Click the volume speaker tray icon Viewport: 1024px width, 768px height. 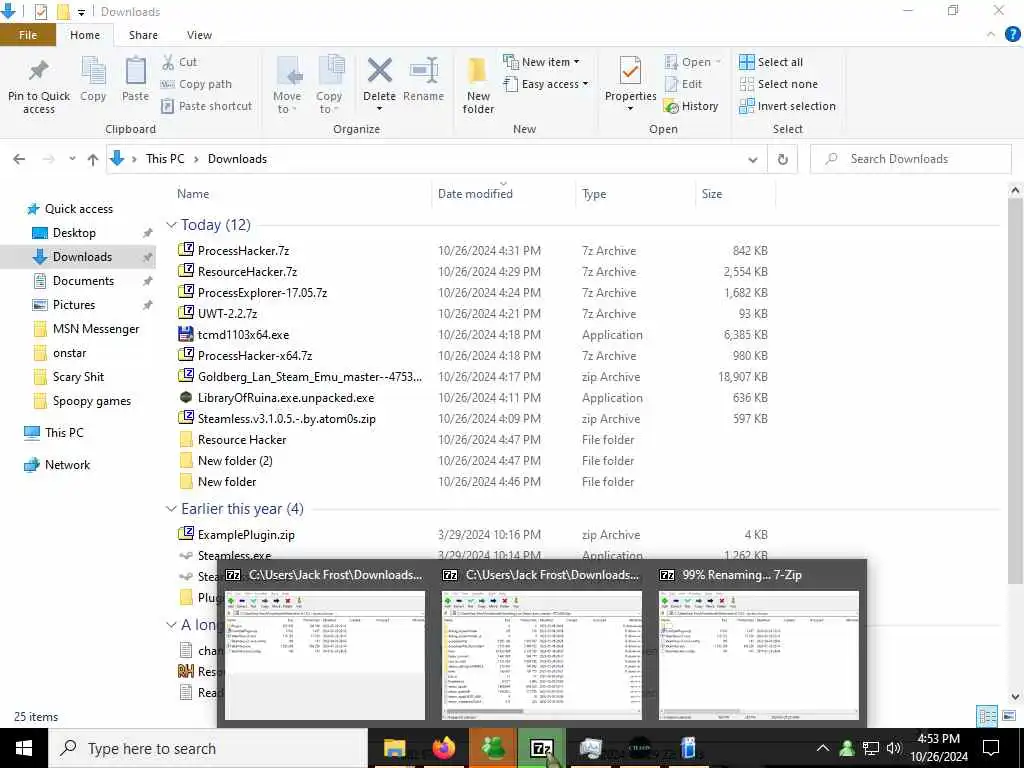pyautogui.click(x=893, y=748)
